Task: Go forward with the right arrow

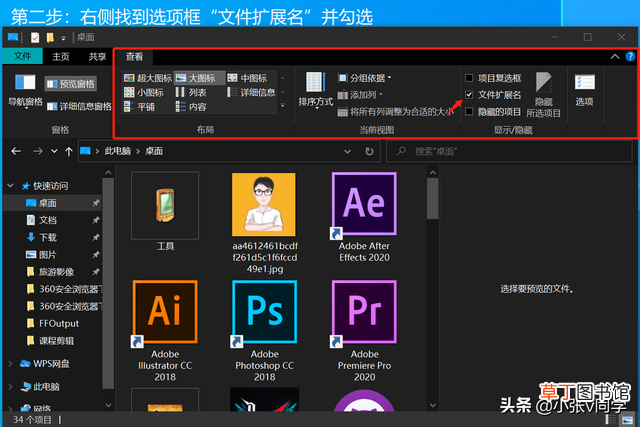Action: coord(38,151)
